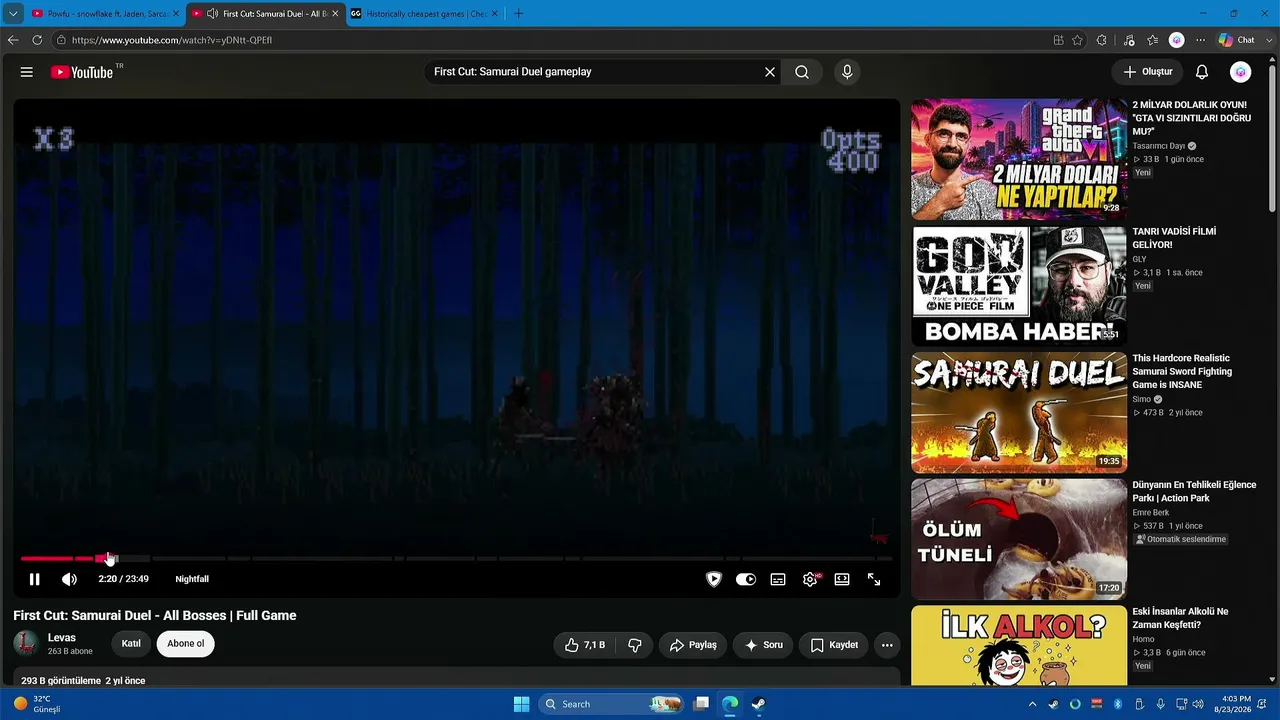Open the Copilot Chat sidebar button
The width and height of the screenshot is (1280, 720).
[x=1238, y=40]
